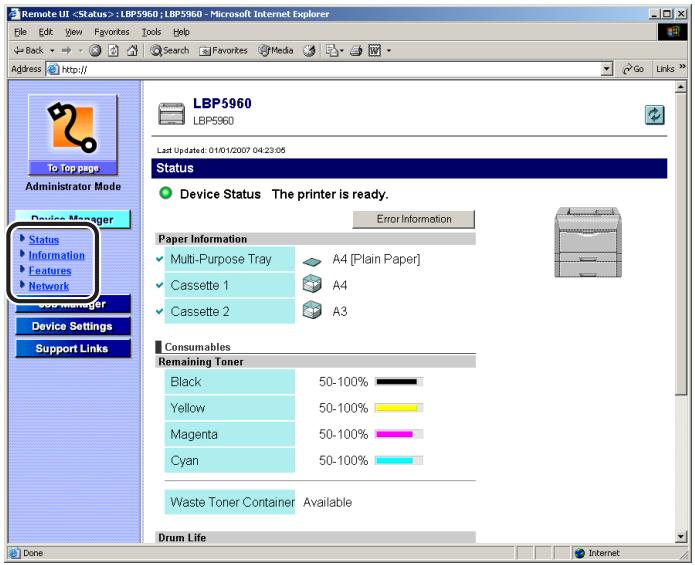
Task: Click the large printer illustration image
Action: (588, 242)
